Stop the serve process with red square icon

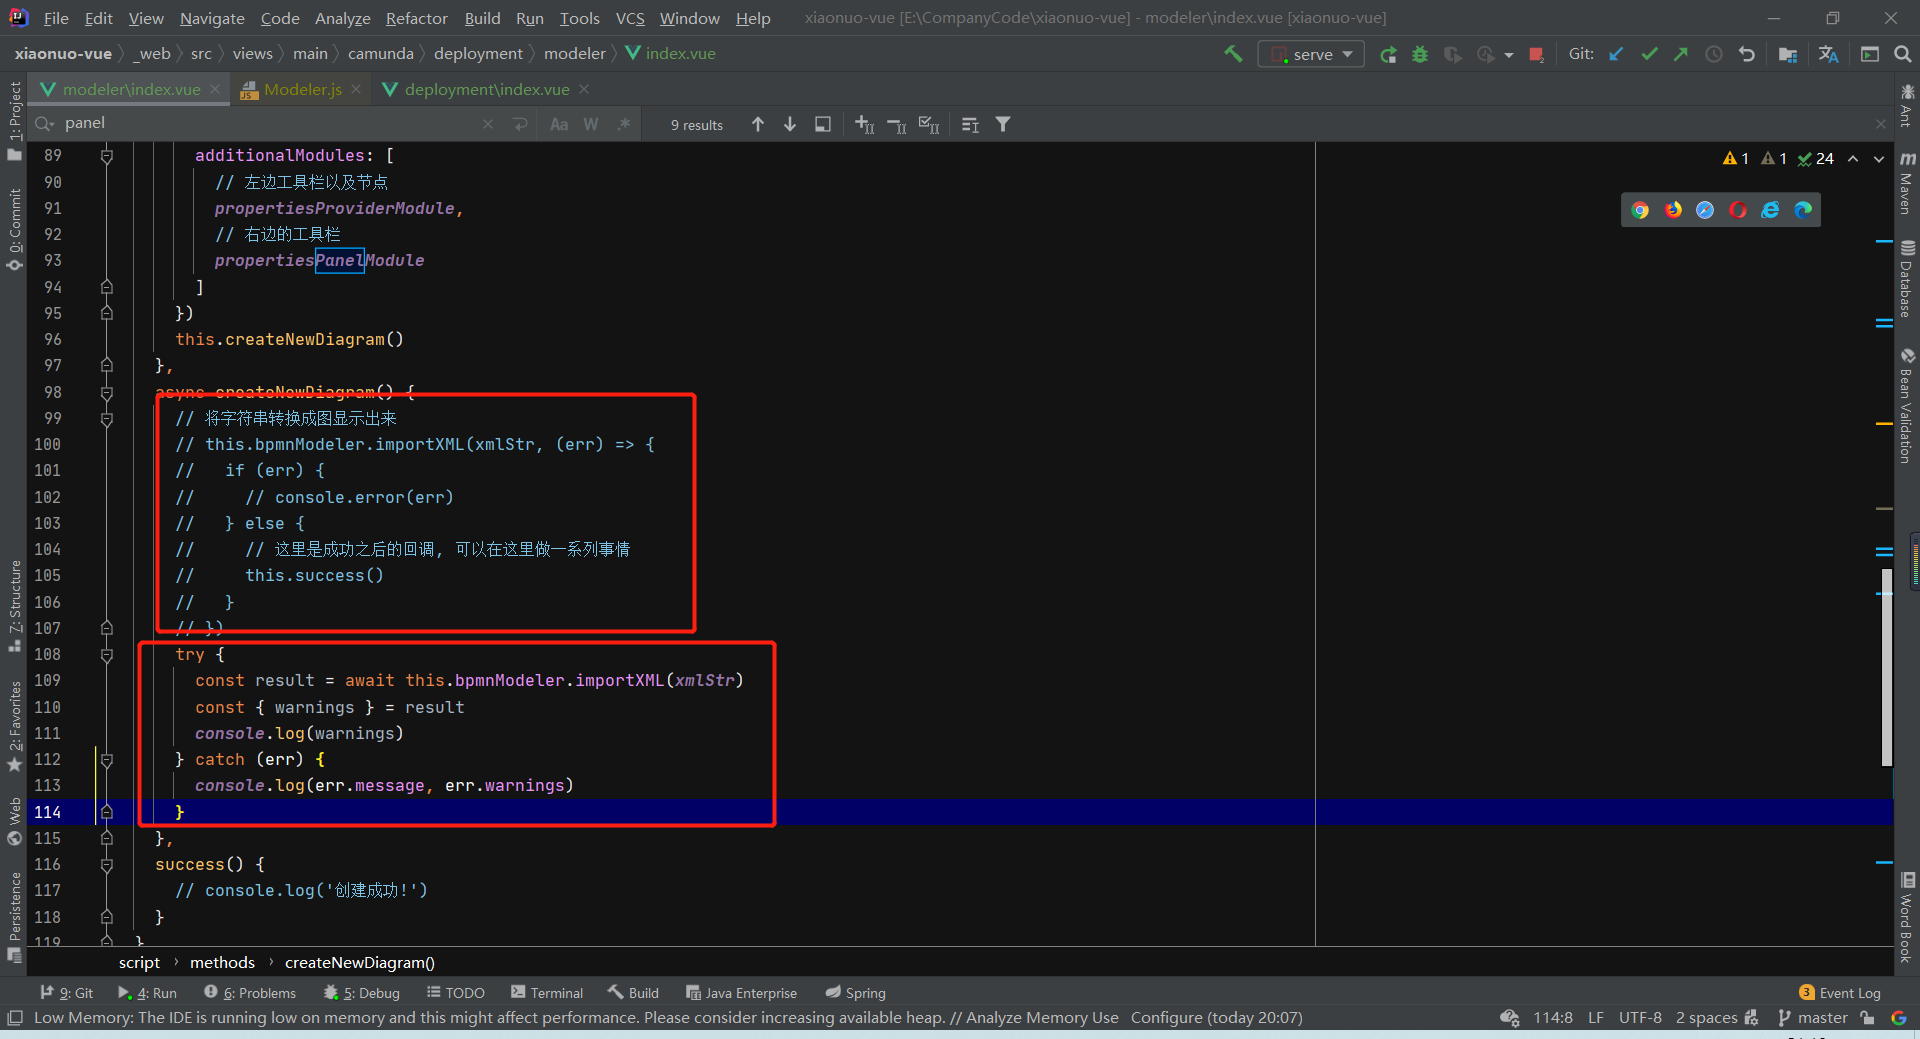tap(1537, 54)
